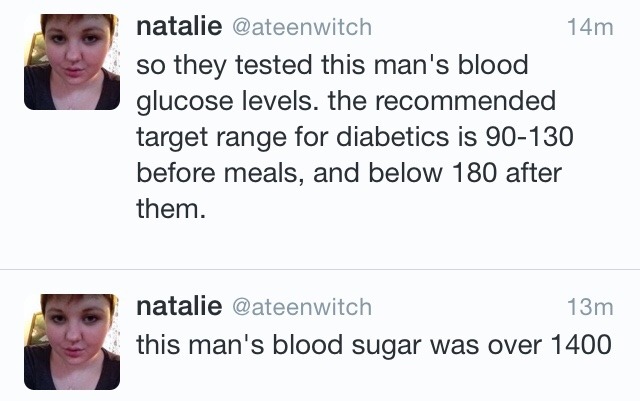Tap the profile photo on the 13m tweet
The height and width of the screenshot is (401, 640).
coord(72,341)
